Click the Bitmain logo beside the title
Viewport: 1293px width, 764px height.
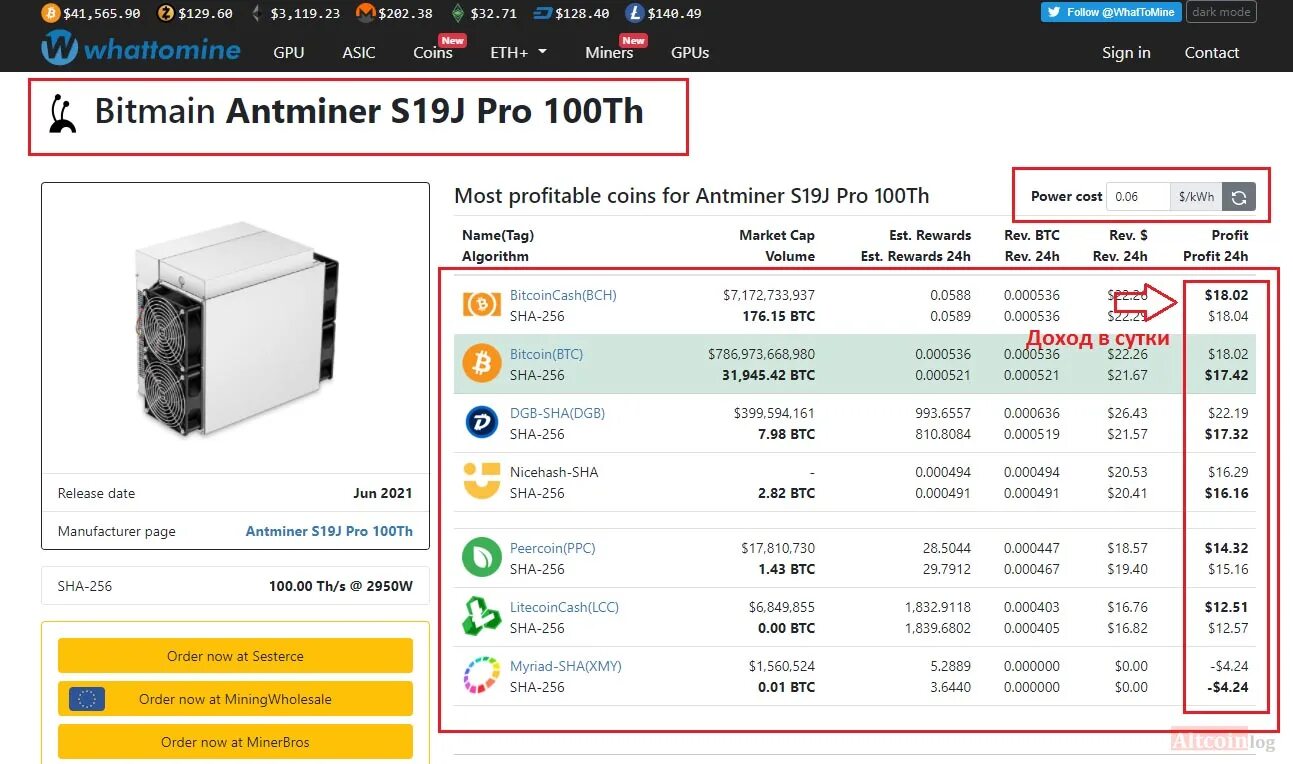[63, 113]
